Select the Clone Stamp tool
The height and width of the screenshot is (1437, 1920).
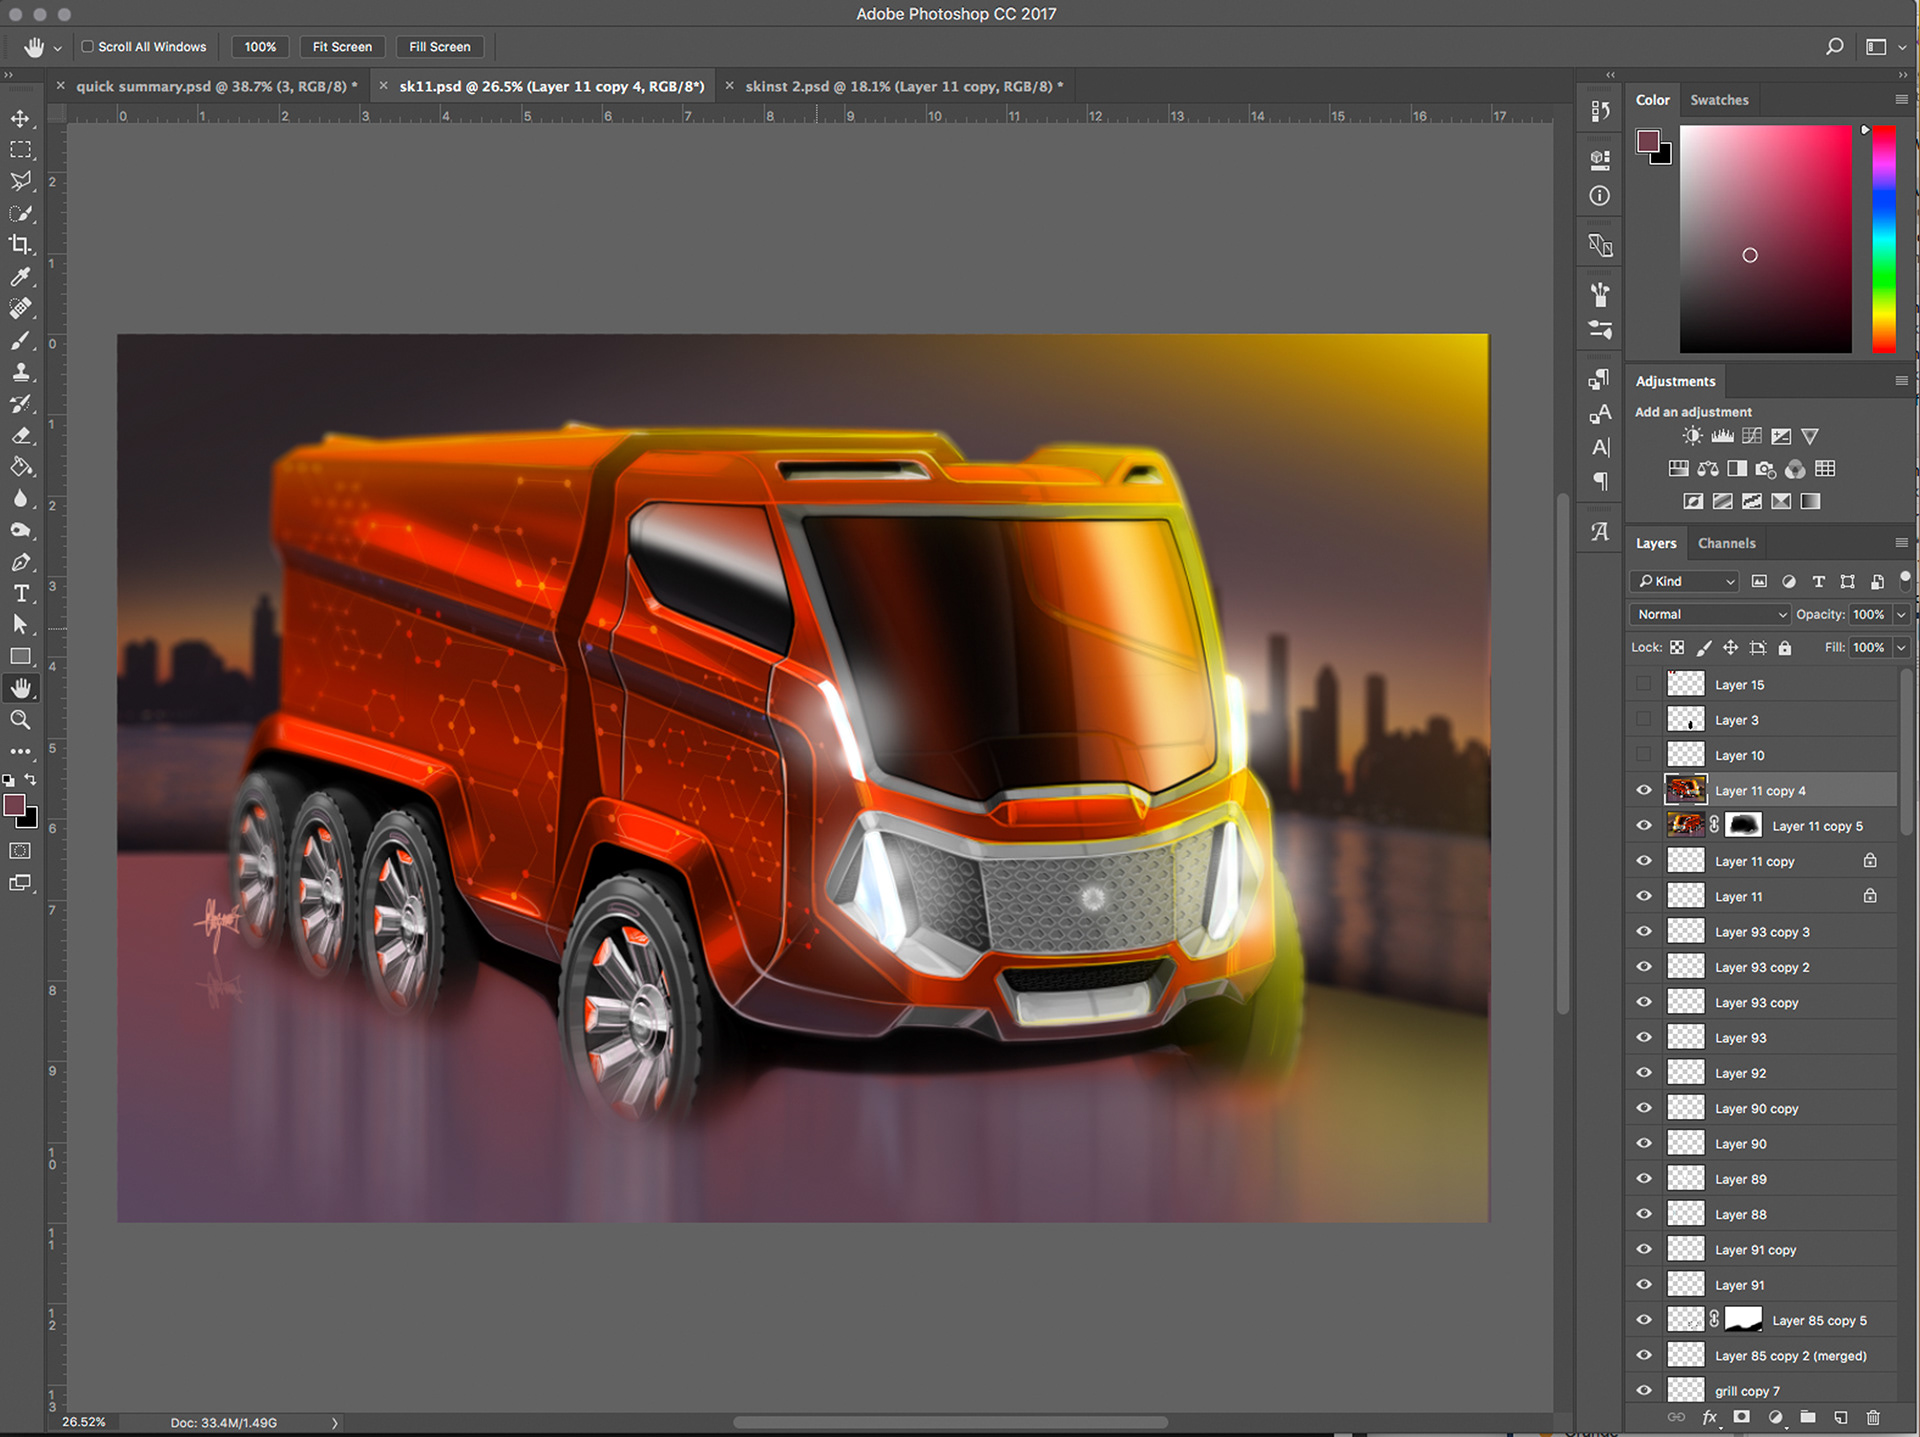pyautogui.click(x=20, y=372)
